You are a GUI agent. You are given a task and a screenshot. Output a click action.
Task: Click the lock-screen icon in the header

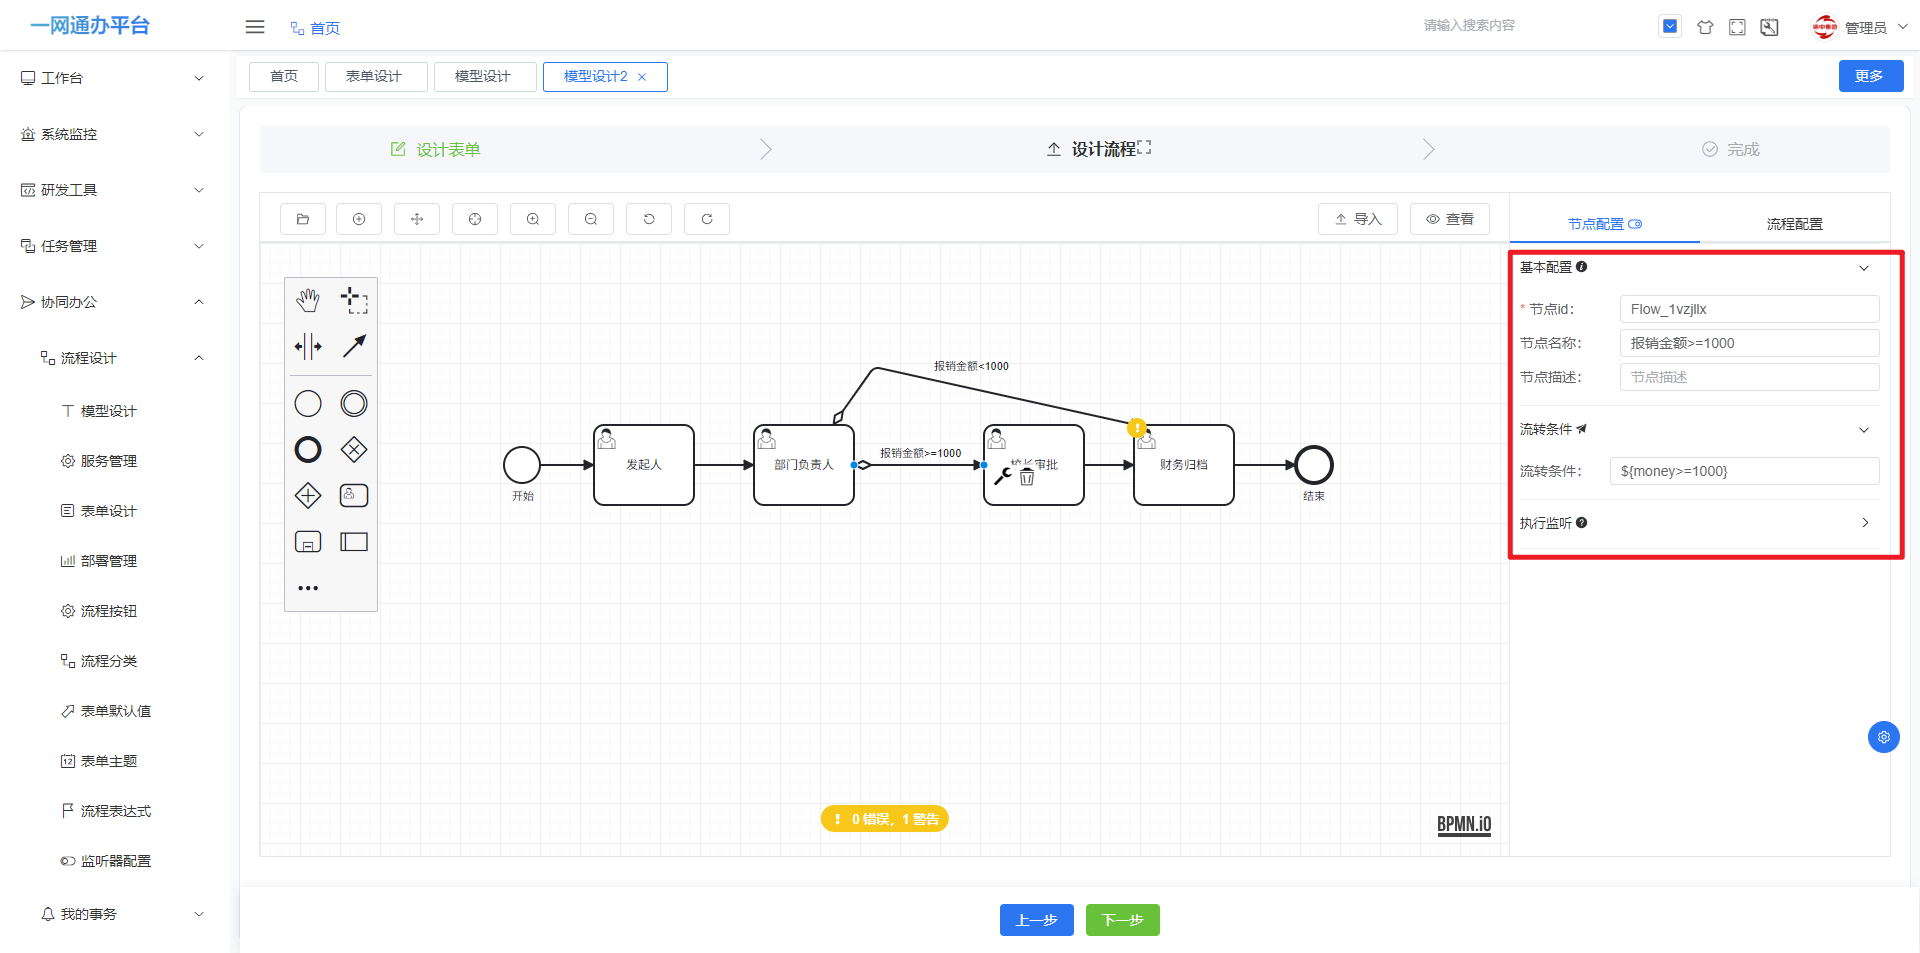(x=1769, y=27)
